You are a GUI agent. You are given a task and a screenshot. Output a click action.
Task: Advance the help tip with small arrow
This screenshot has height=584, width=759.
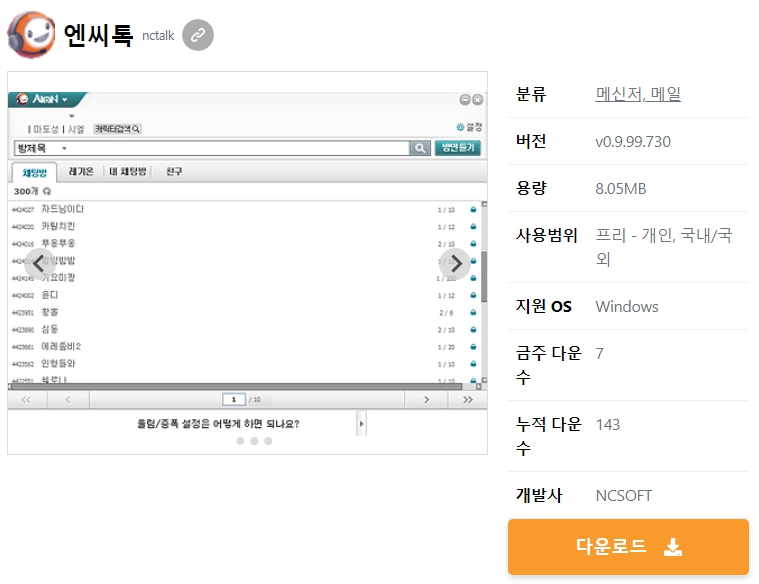click(x=361, y=424)
